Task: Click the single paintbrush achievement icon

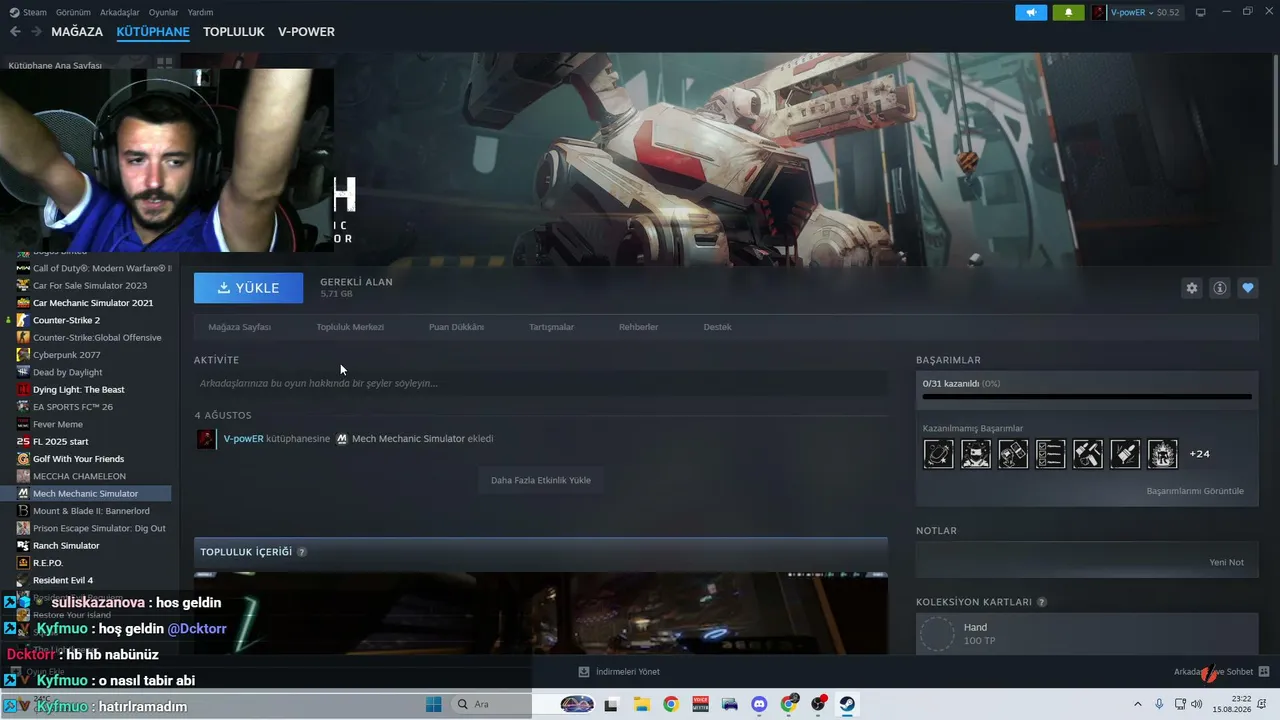Action: click(1125, 454)
